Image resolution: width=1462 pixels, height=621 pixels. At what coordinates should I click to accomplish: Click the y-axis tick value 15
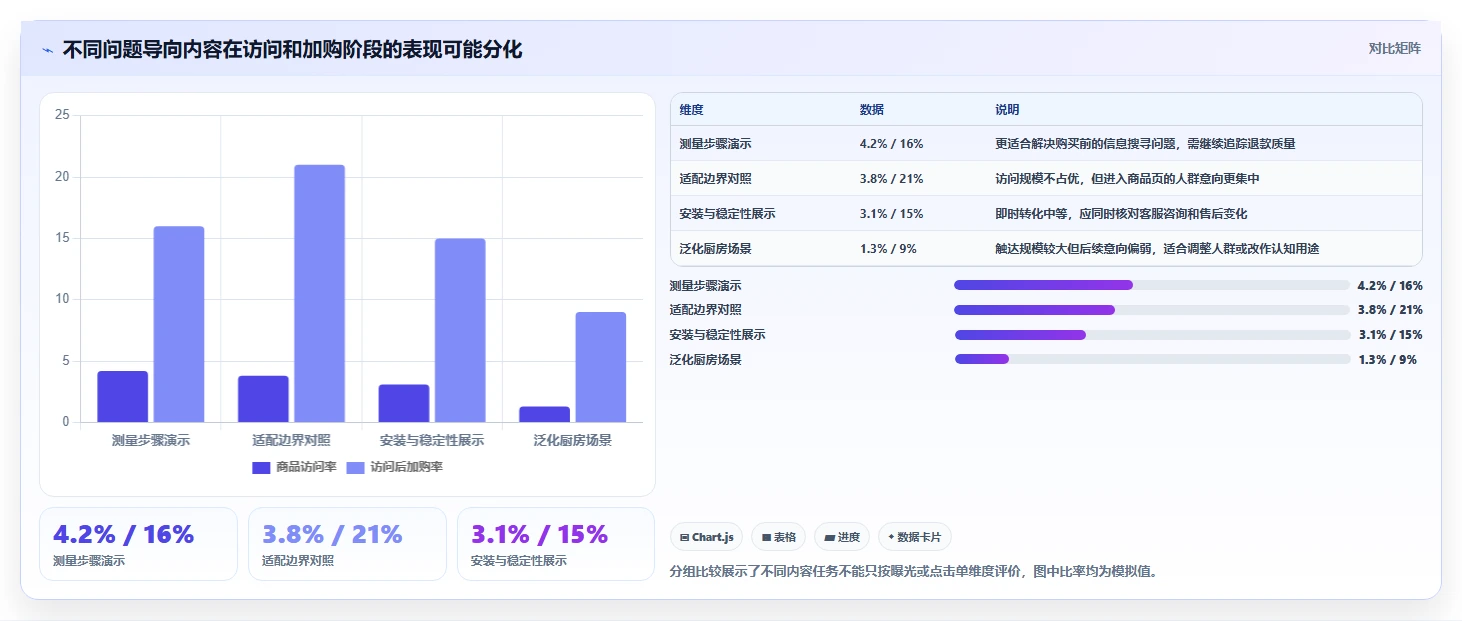[x=62, y=238]
